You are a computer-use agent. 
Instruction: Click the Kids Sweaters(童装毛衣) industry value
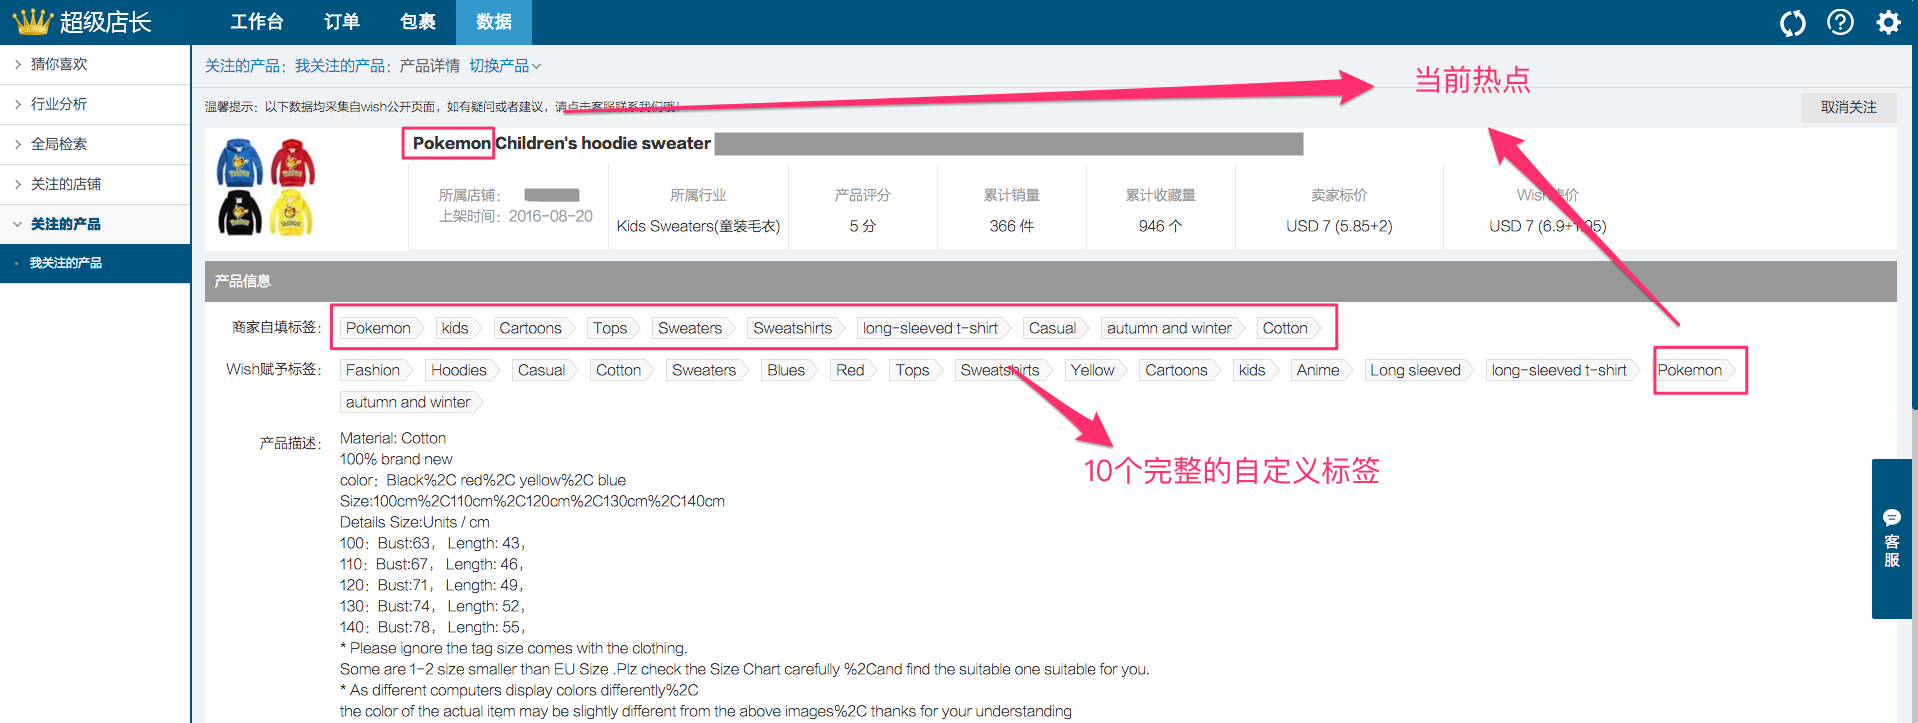click(x=698, y=226)
